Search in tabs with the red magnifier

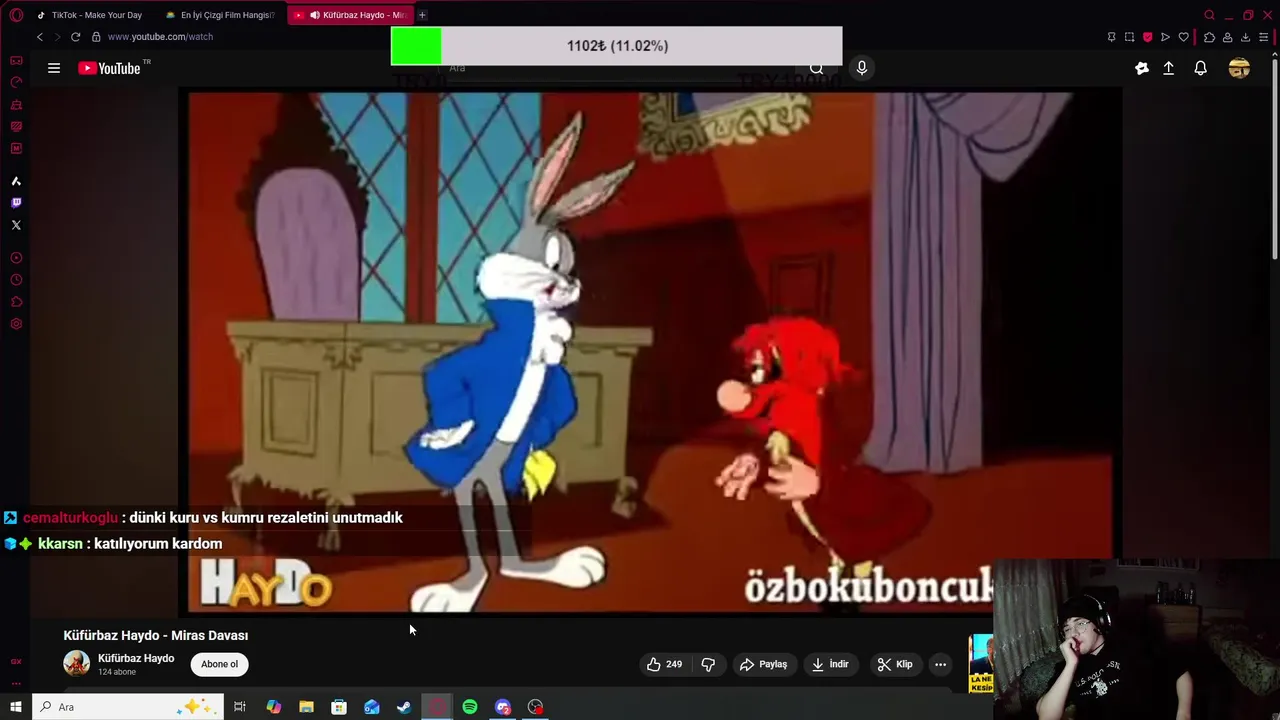pos(1209,15)
